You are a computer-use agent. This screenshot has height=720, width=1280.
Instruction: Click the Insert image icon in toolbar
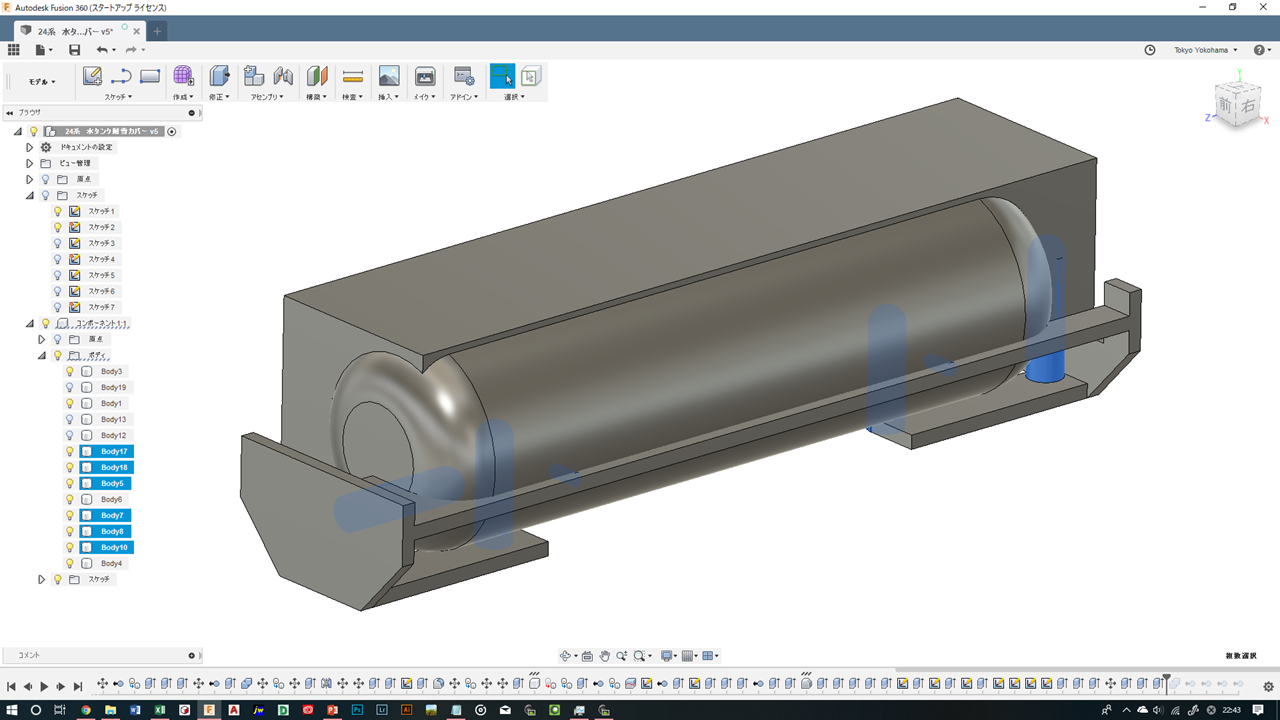coord(389,76)
